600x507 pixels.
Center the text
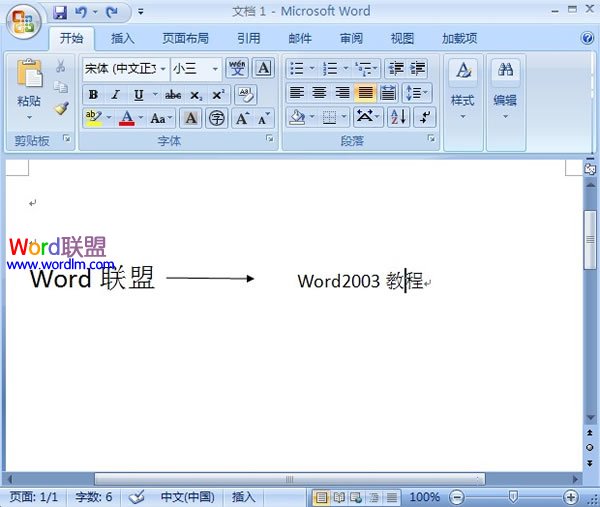click(x=319, y=93)
